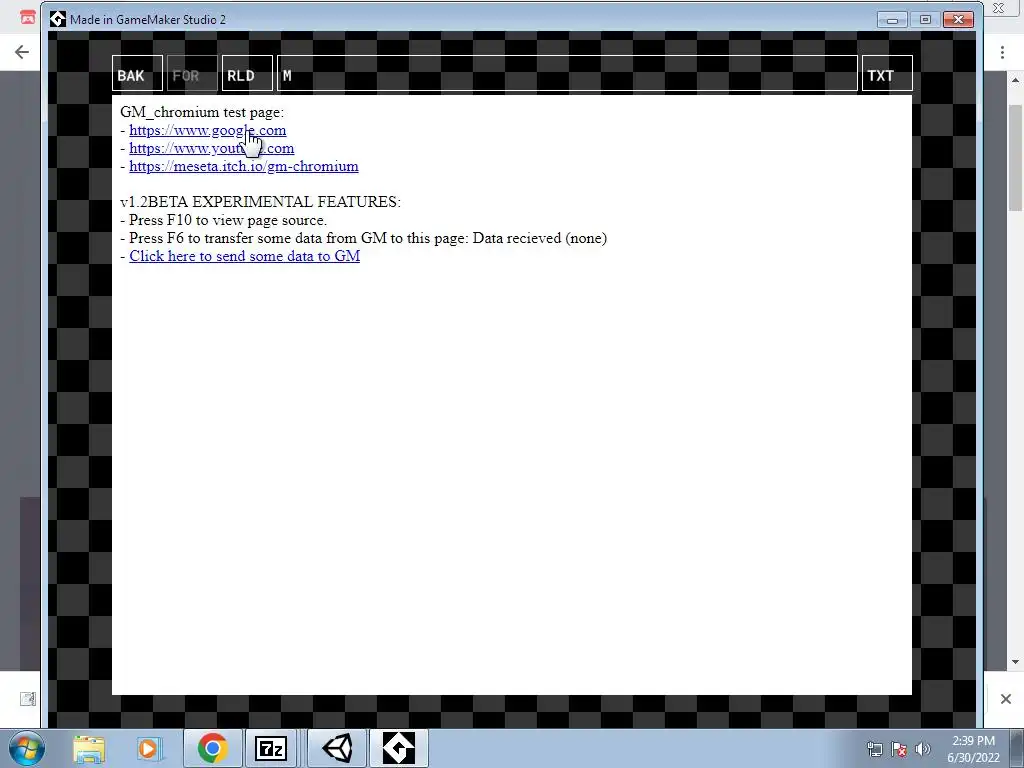This screenshot has width=1024, height=768.
Task: Click the 'Made in GameMaker Studio 2' title text
Action: tap(148, 20)
